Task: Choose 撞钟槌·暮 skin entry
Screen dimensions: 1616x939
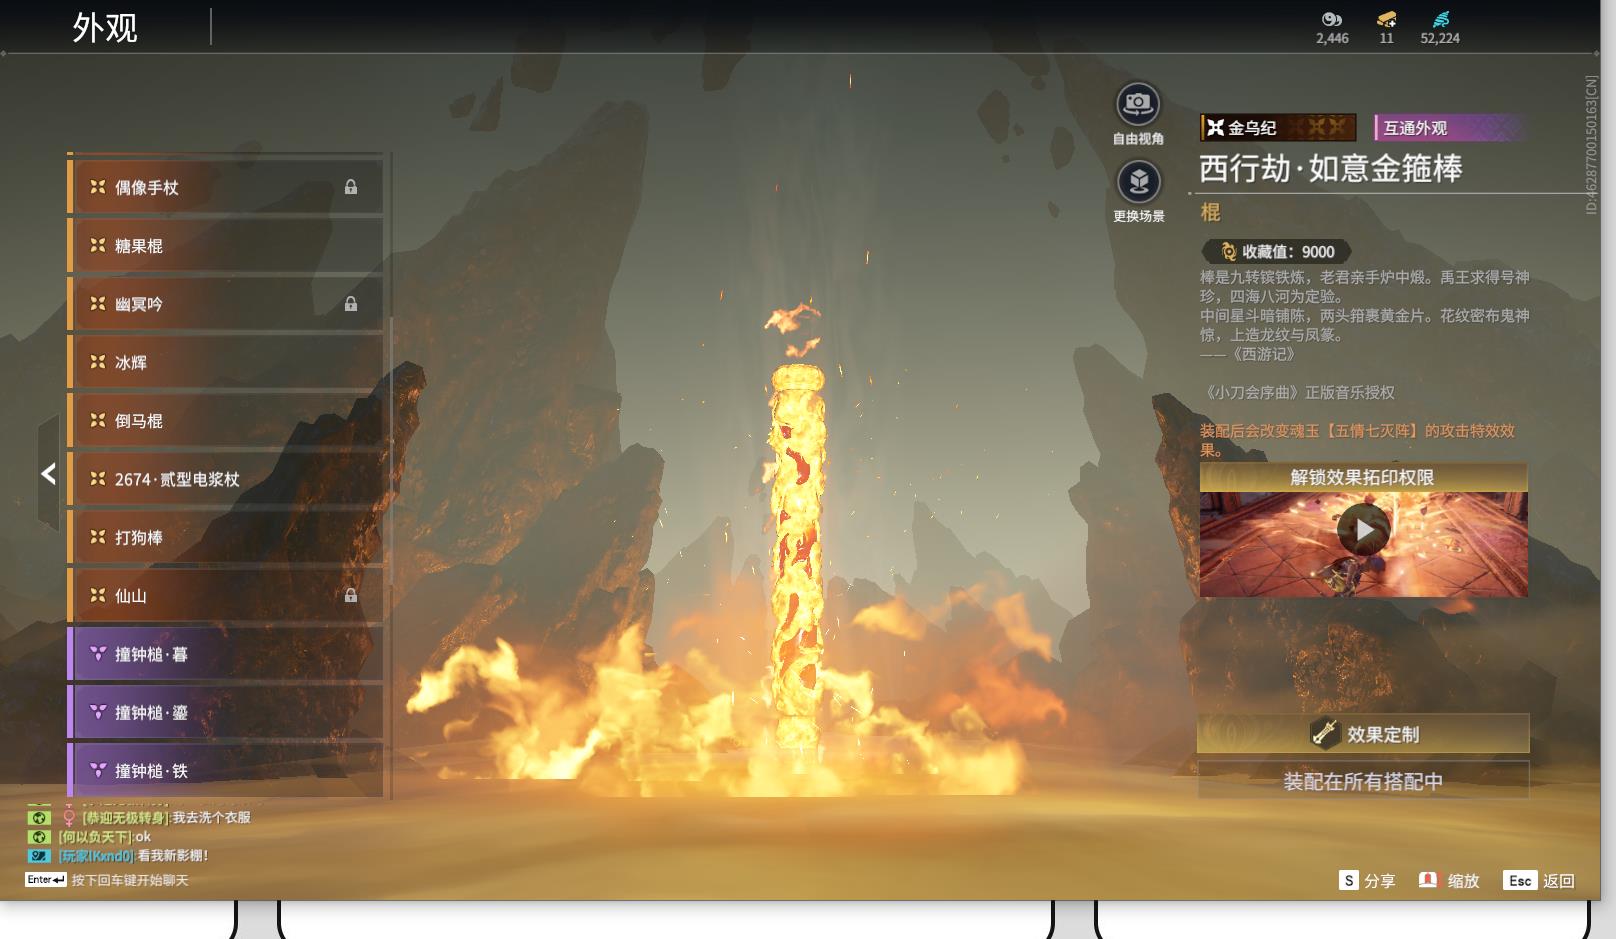Action: [x=226, y=654]
